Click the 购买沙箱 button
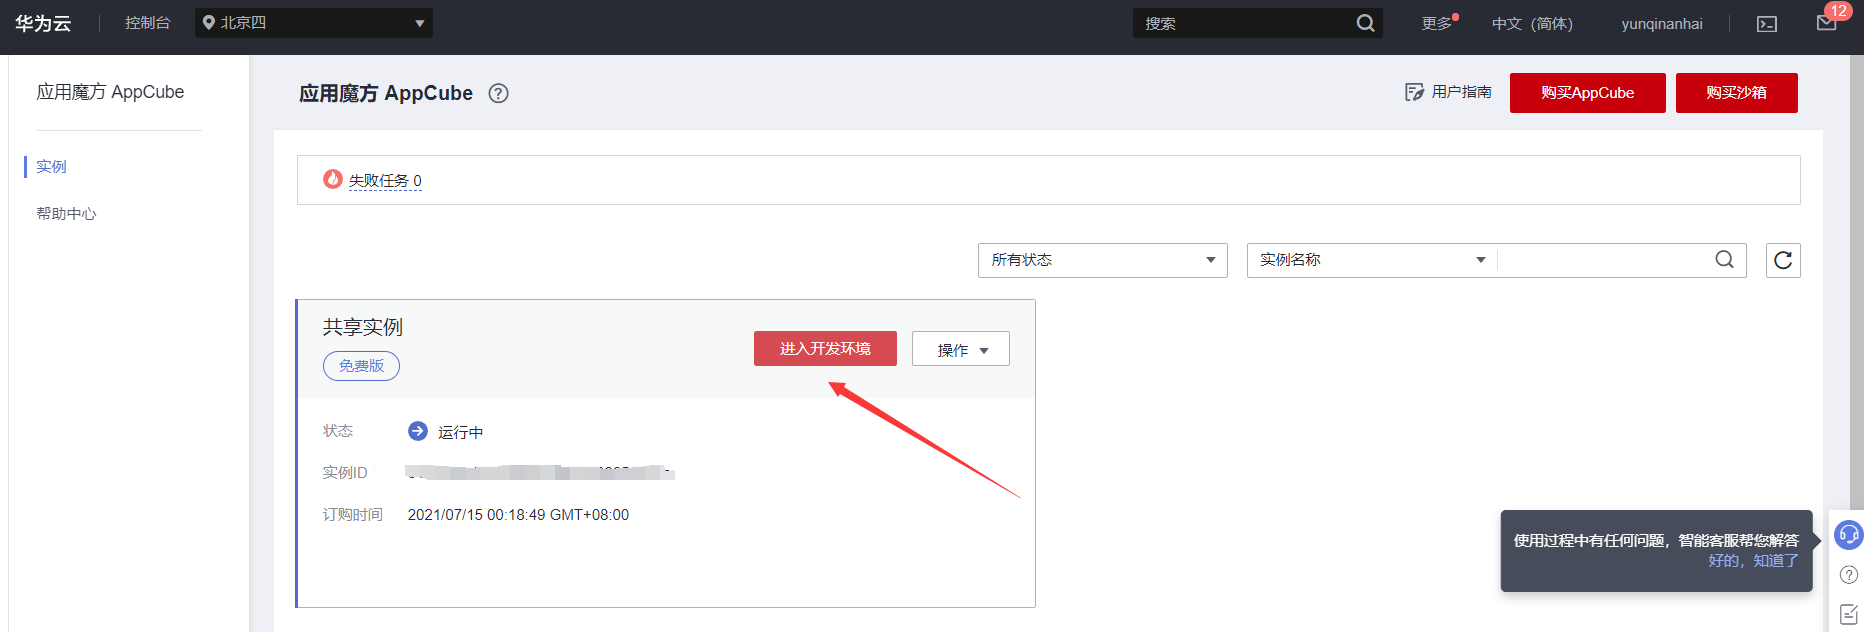 (1736, 93)
